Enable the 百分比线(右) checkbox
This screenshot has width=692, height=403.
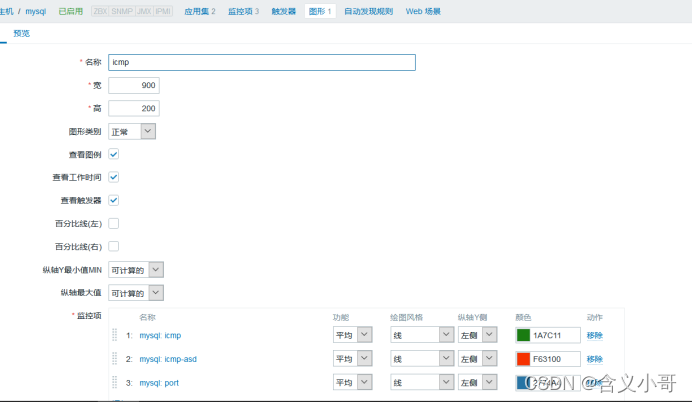113,246
